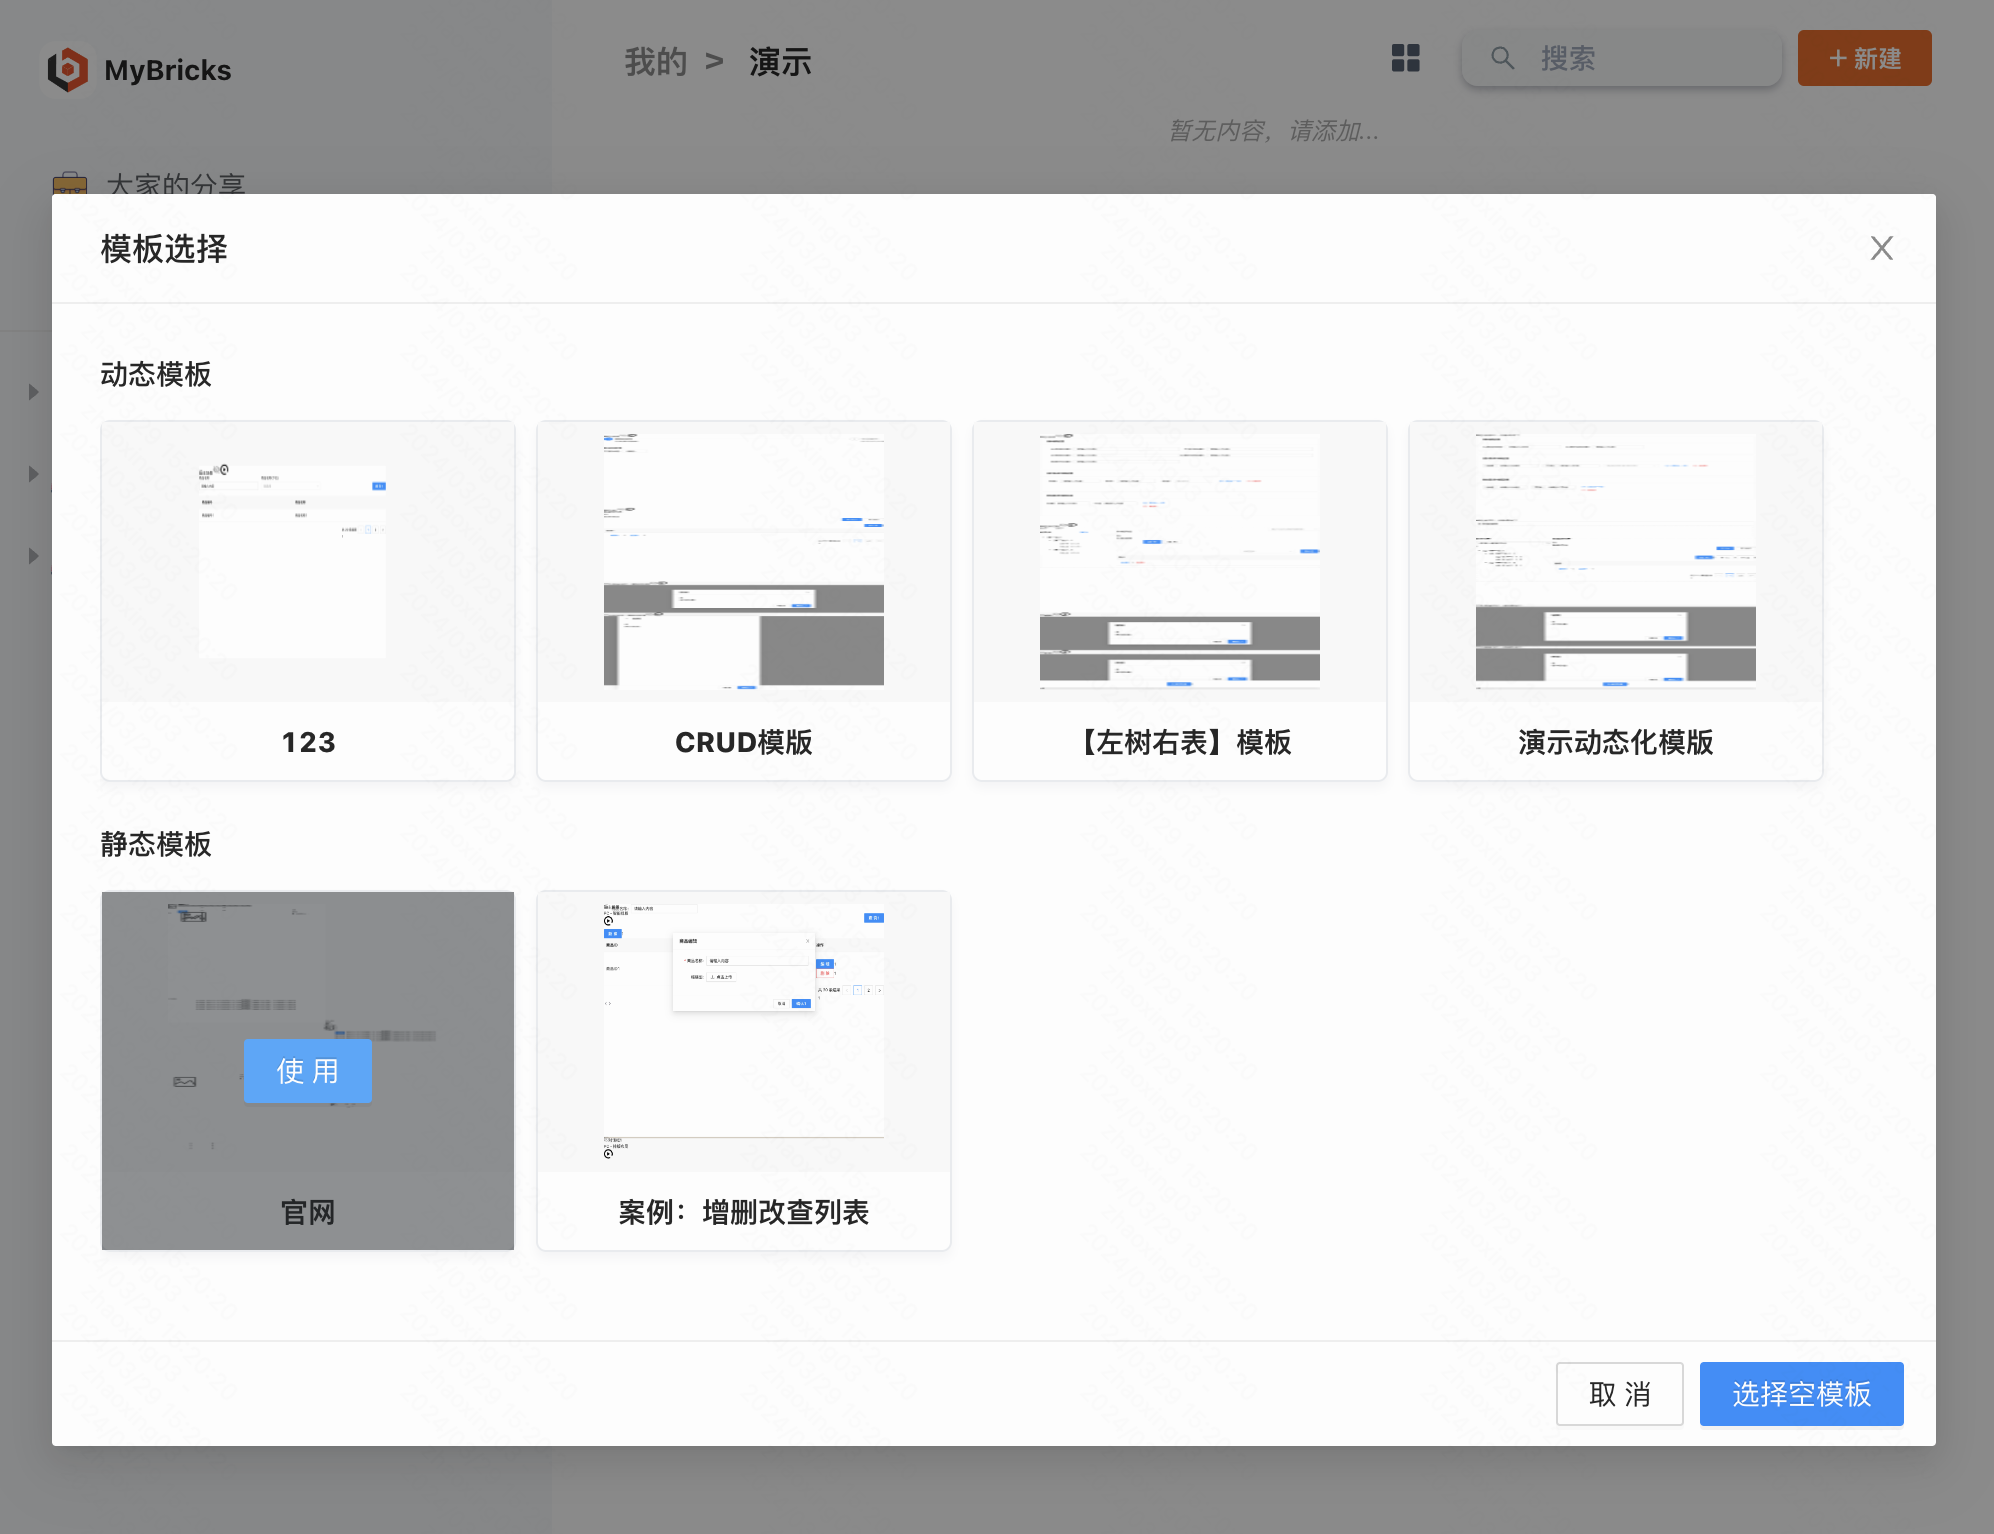Open the 大家的分享 briefcase icon
This screenshot has width=1994, height=1534.
[70, 183]
